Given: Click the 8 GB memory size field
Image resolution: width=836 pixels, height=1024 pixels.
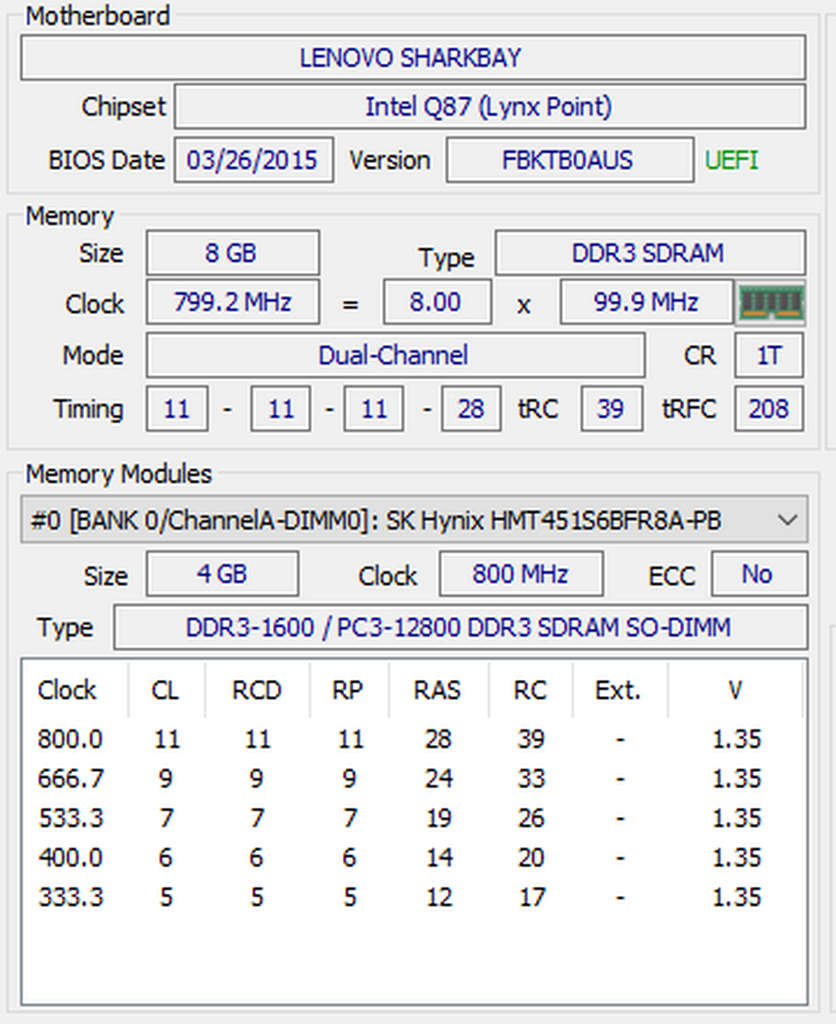Looking at the screenshot, I should pyautogui.click(x=232, y=253).
